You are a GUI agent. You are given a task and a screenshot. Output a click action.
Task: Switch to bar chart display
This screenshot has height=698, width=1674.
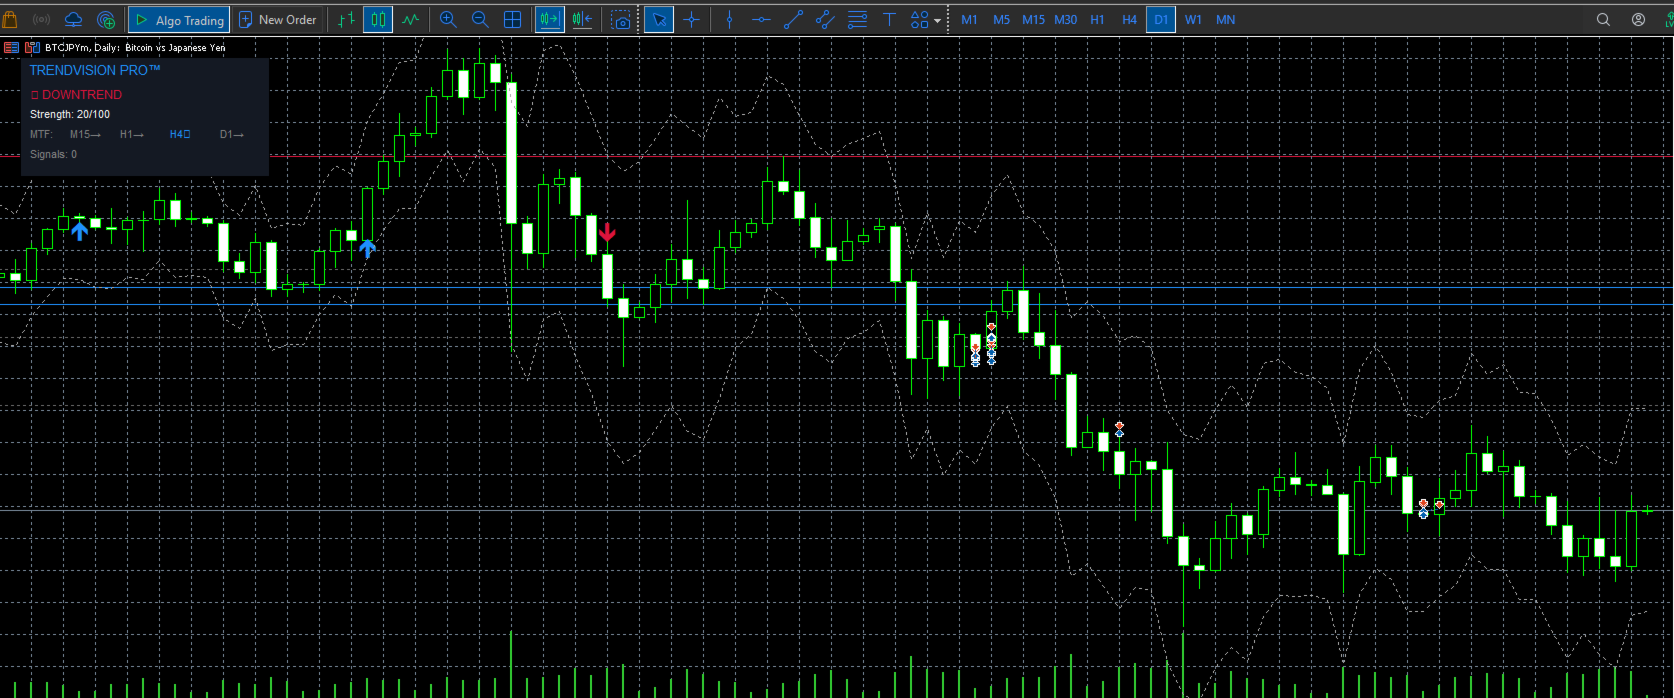[346, 19]
